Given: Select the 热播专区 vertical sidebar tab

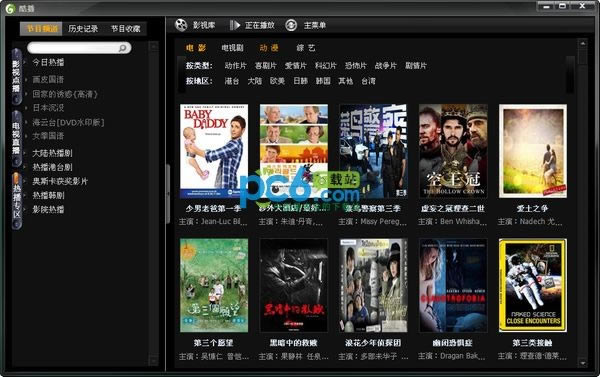Looking at the screenshot, I should click(16, 201).
